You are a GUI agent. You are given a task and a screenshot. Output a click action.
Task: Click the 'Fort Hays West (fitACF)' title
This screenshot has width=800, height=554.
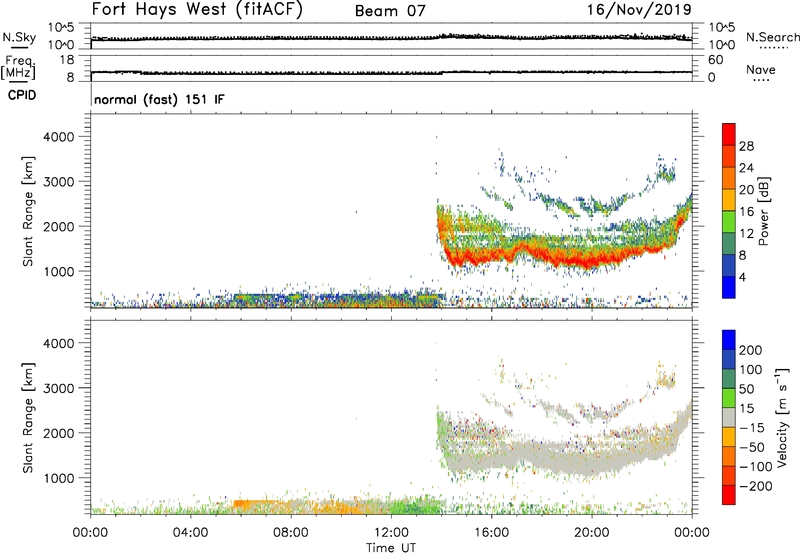[x=197, y=10]
